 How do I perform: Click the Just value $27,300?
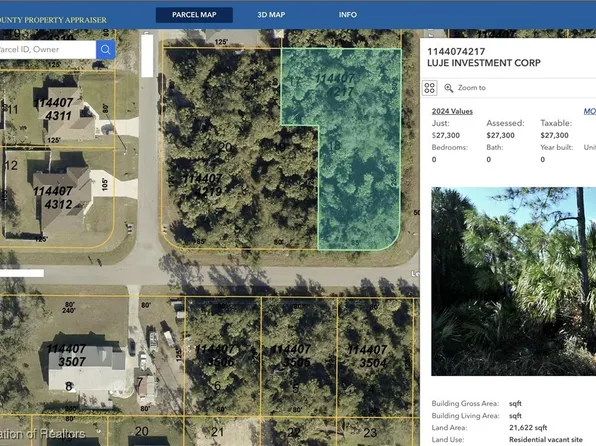[446, 135]
